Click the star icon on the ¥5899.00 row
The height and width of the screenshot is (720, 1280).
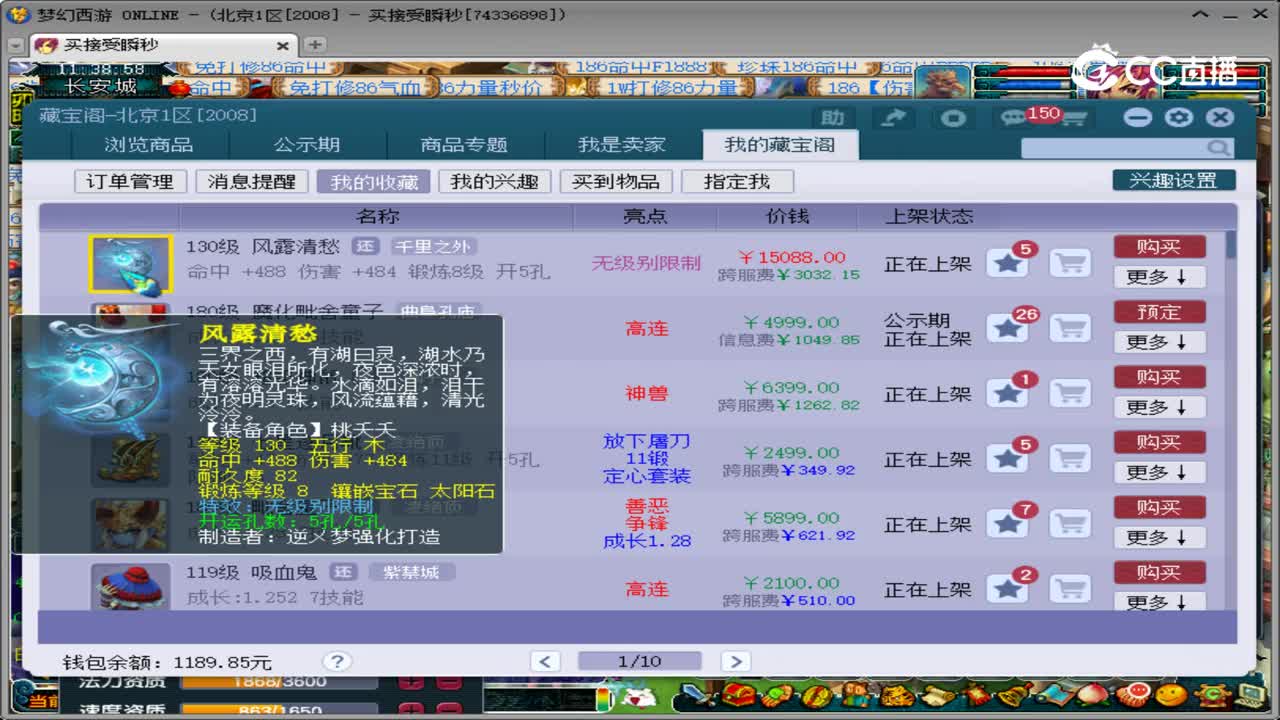1008,524
